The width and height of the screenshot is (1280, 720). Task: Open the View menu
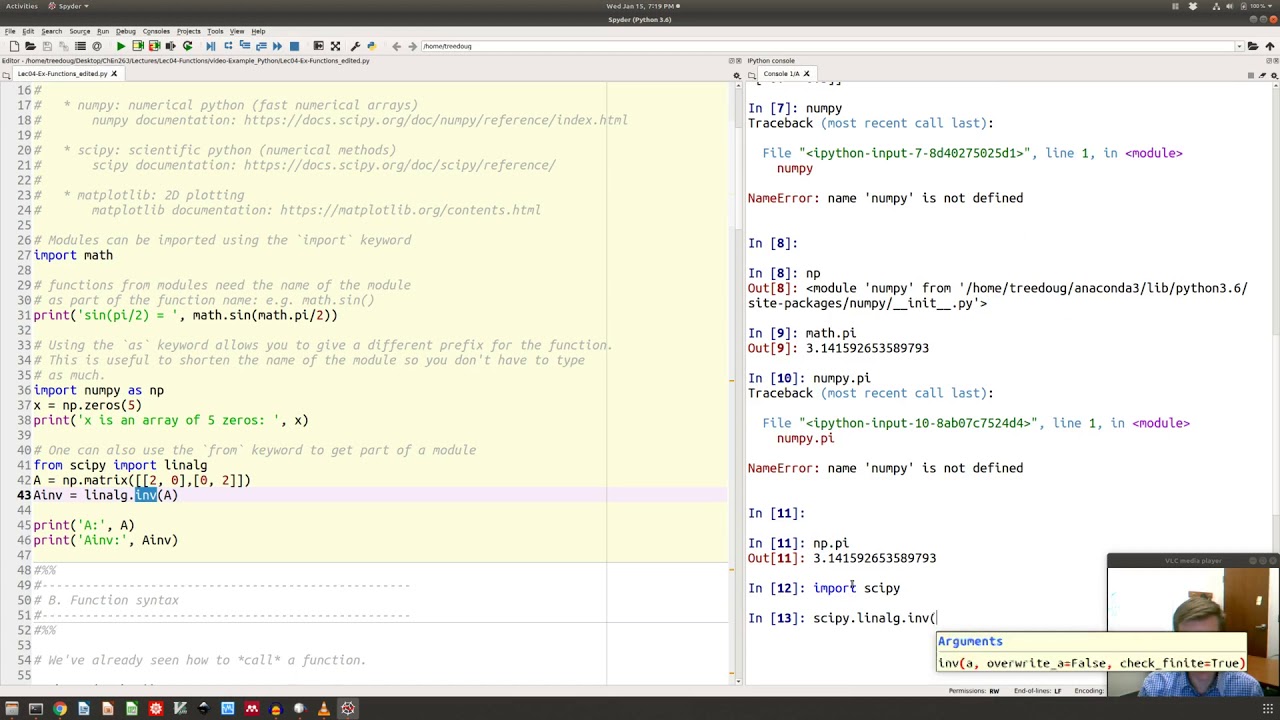click(x=237, y=31)
